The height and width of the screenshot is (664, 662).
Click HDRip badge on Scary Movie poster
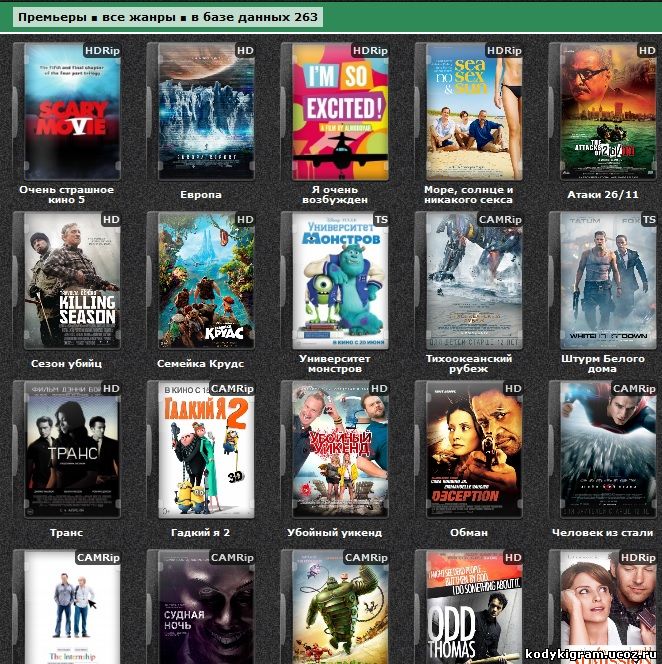(102, 50)
